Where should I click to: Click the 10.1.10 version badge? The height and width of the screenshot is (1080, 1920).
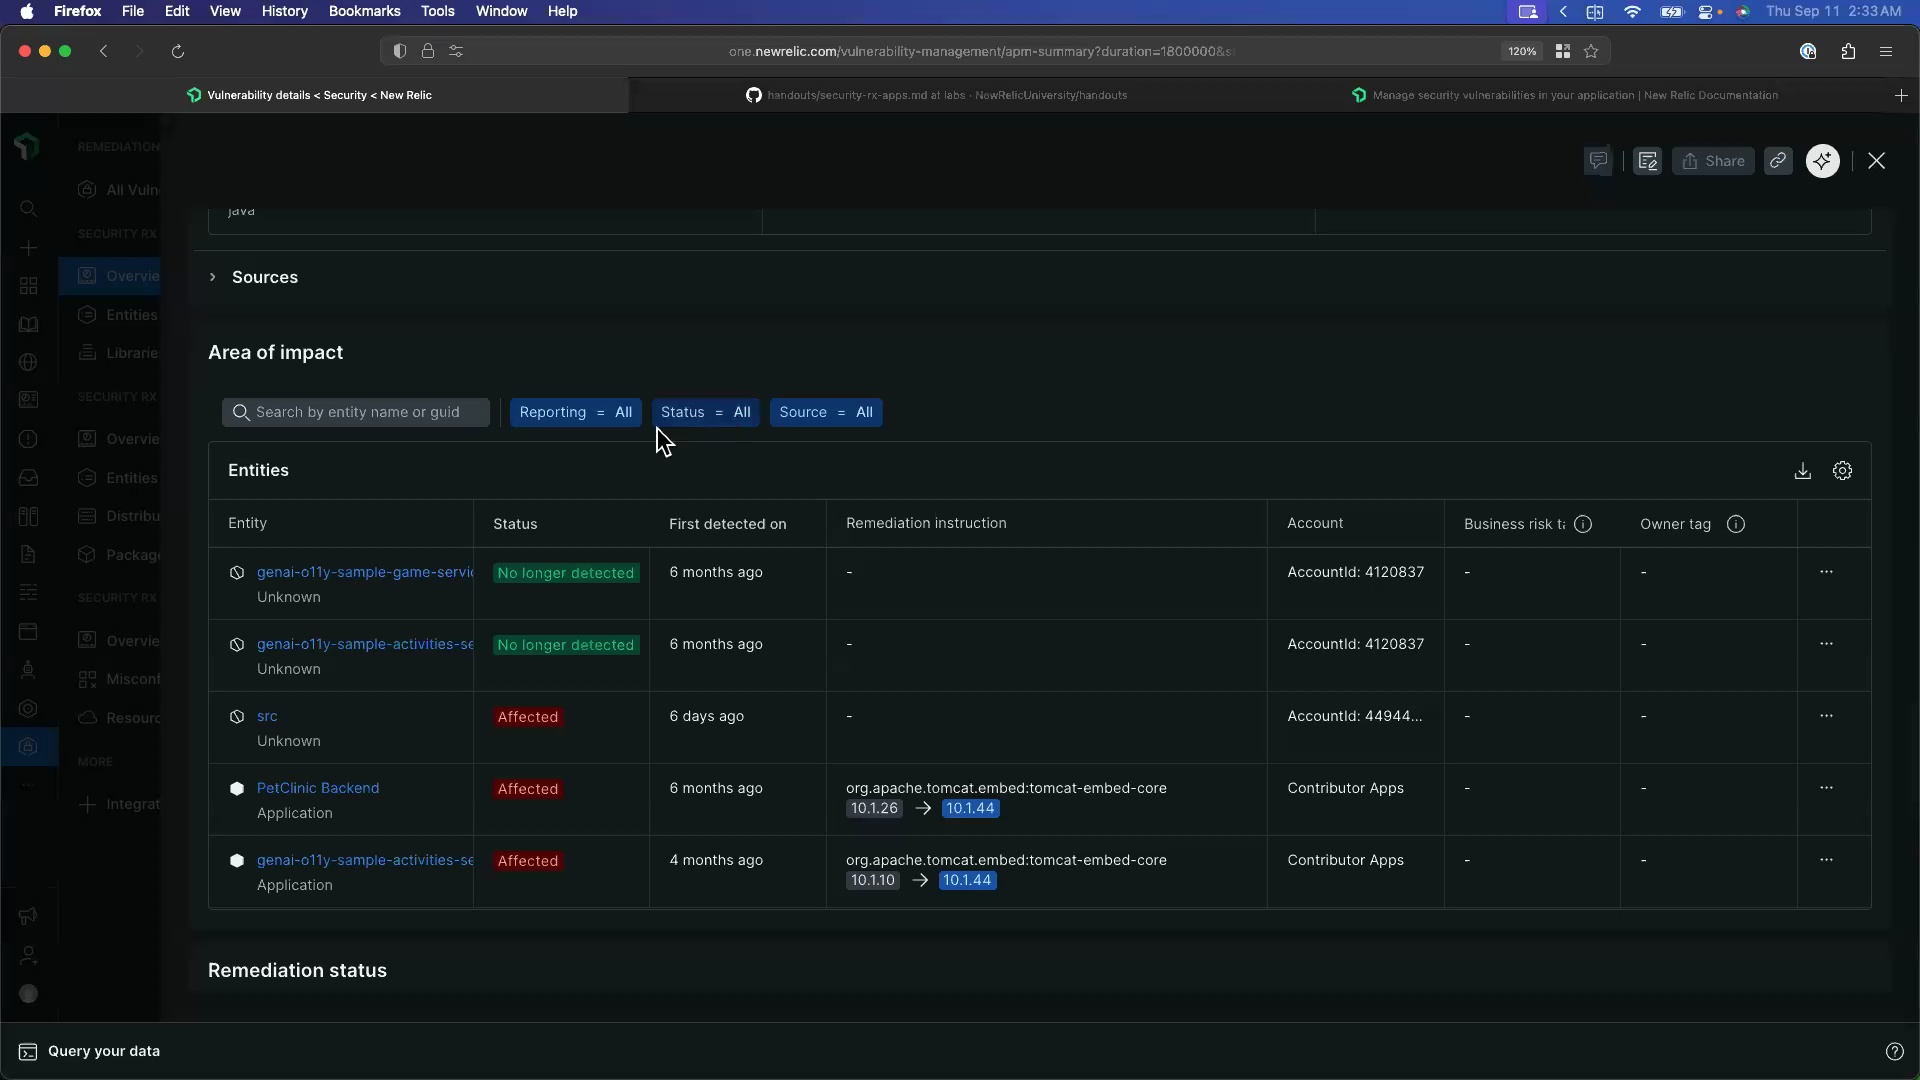(873, 880)
